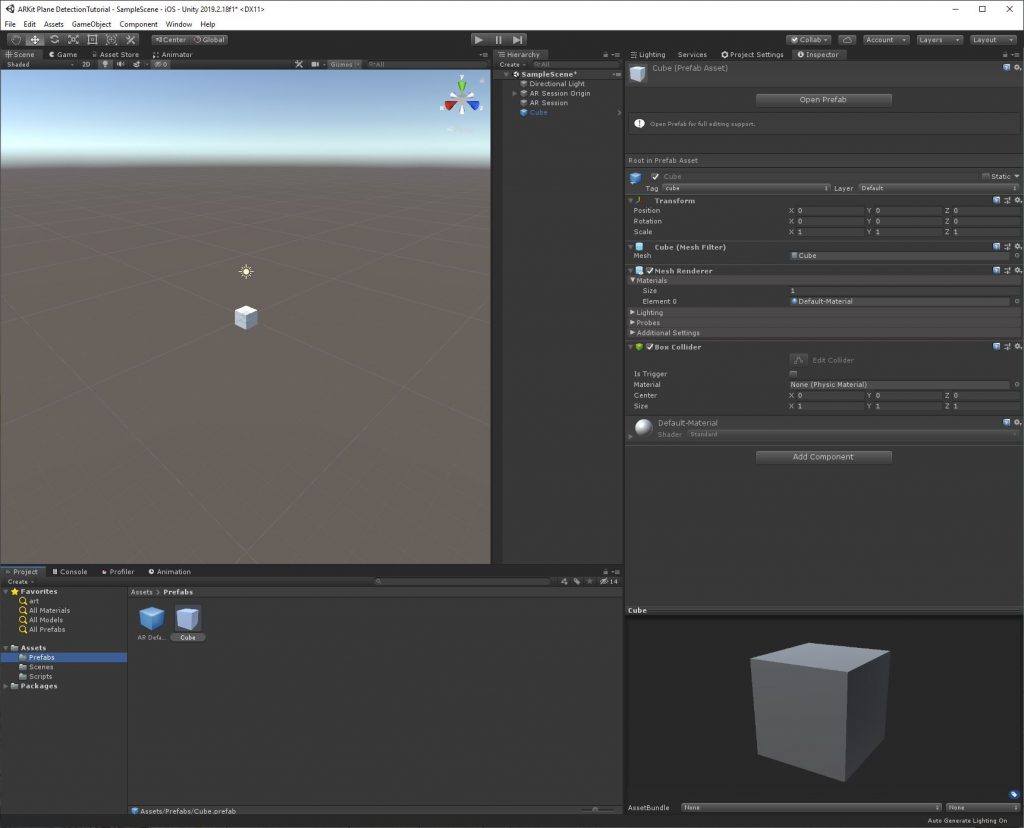Open the Window menu
Image resolution: width=1024 pixels, height=828 pixels.
(x=178, y=24)
